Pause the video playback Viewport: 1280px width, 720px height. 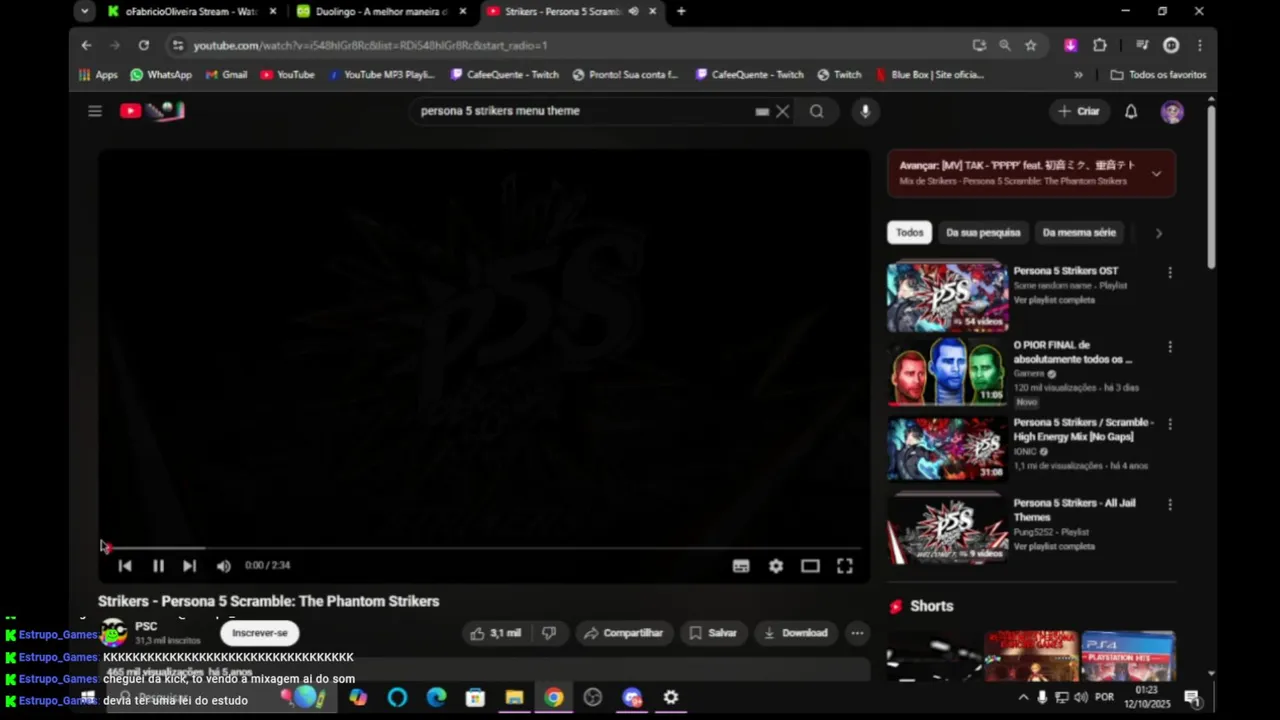click(158, 566)
